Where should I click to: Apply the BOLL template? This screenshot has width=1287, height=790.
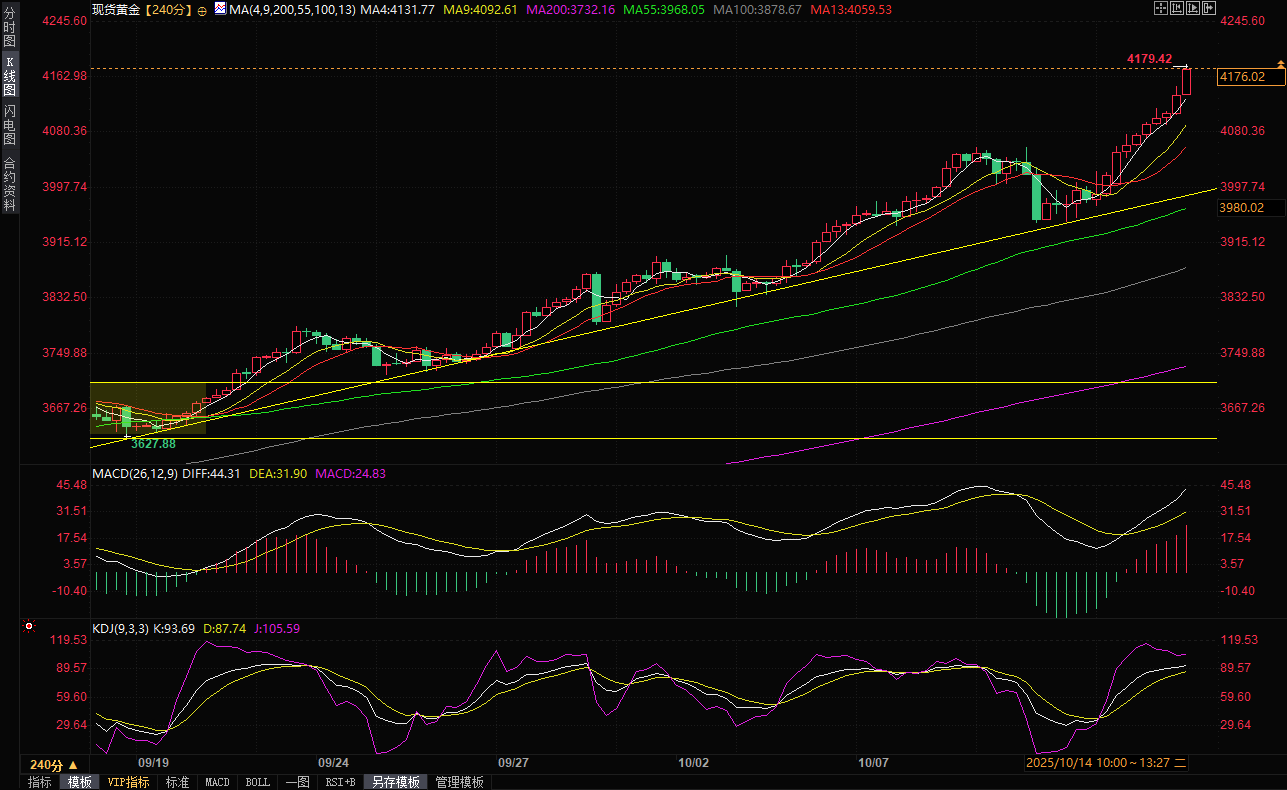point(257,782)
